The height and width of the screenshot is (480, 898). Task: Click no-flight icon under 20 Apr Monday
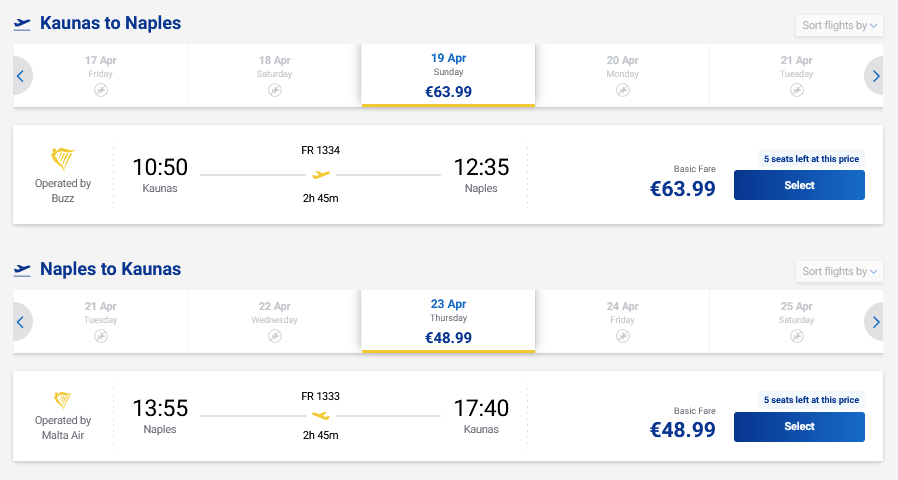(x=622, y=90)
